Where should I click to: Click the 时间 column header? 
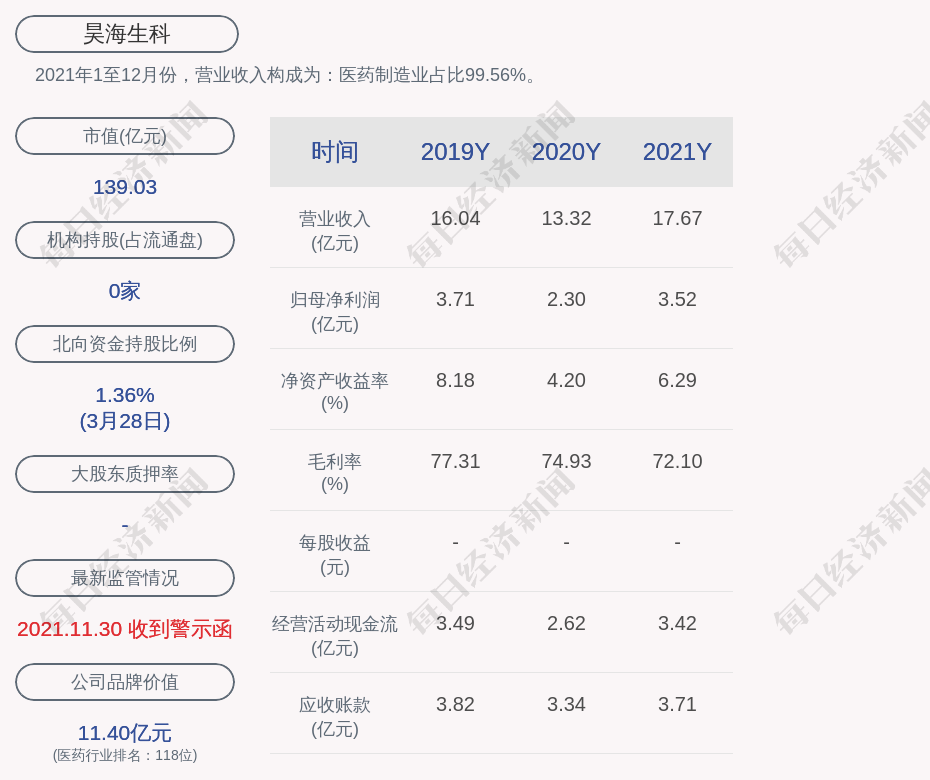[335, 152]
